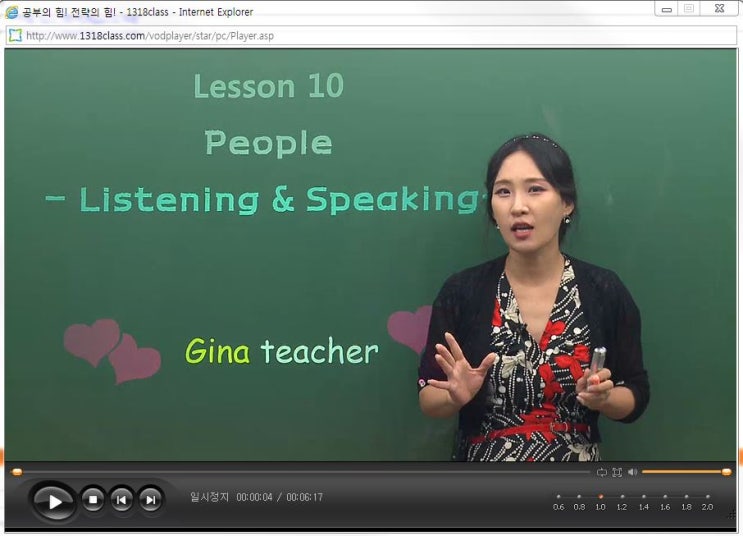This screenshot has height=536, width=743.
Task: Skip to the previous track
Action: point(121,500)
